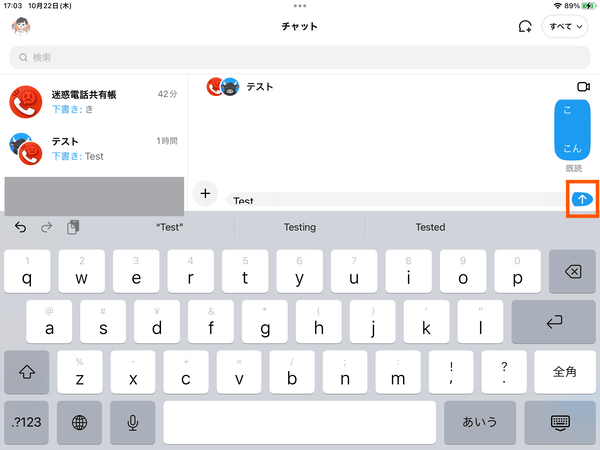
Task: Tap the microphone dictation key
Action: coord(132,422)
